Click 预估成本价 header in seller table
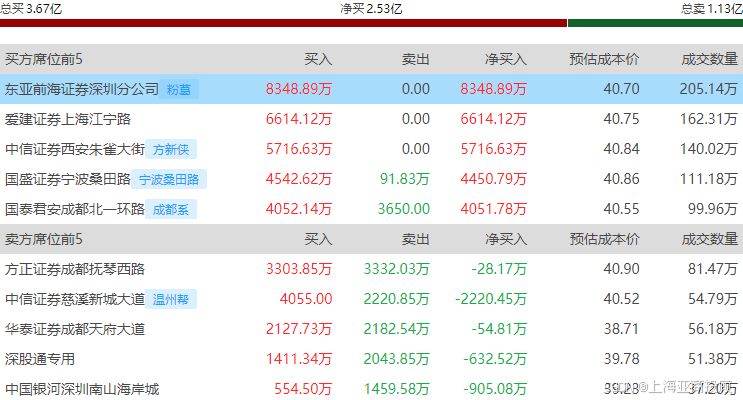Image resolution: width=743 pixels, height=400 pixels. coord(604,239)
